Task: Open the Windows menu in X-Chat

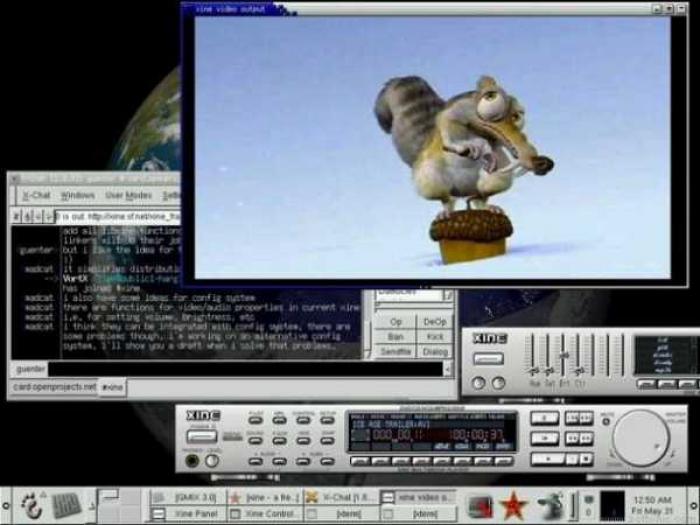Action: tap(78, 196)
